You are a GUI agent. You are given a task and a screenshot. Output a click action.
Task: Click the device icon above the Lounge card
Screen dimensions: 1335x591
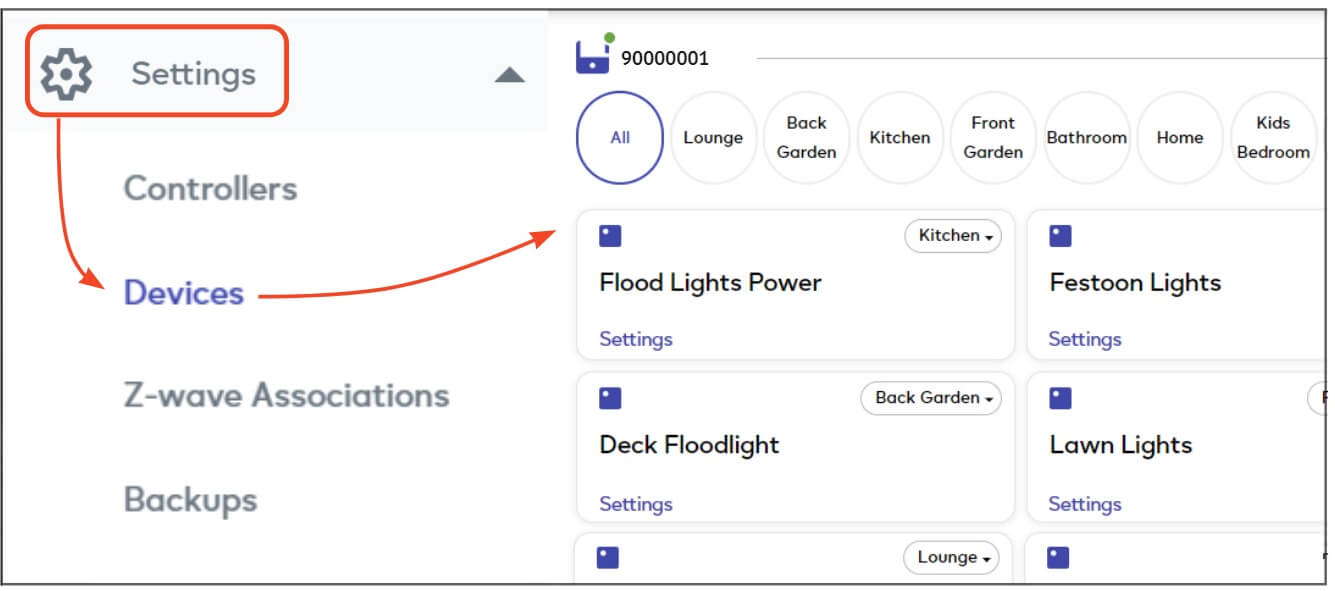click(608, 558)
